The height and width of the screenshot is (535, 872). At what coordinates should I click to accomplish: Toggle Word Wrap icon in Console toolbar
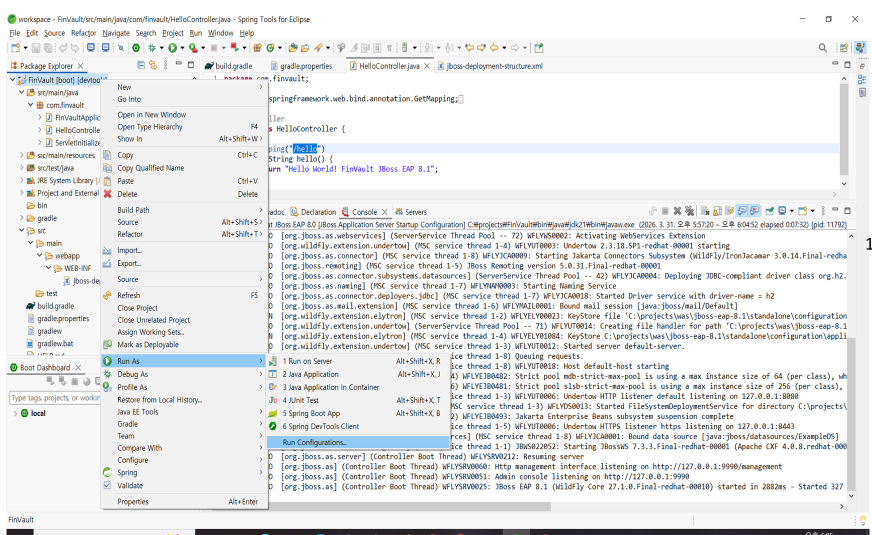(x=730, y=211)
